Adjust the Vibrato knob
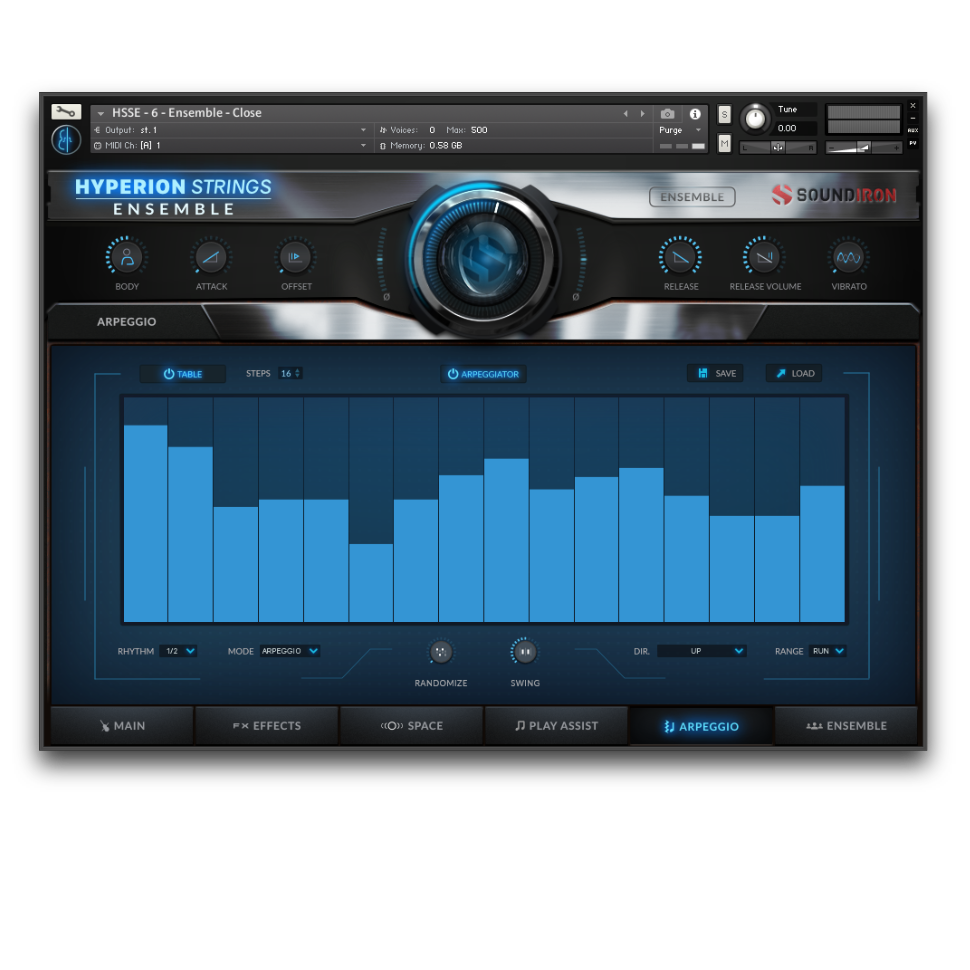The image size is (970, 970). coord(849,255)
